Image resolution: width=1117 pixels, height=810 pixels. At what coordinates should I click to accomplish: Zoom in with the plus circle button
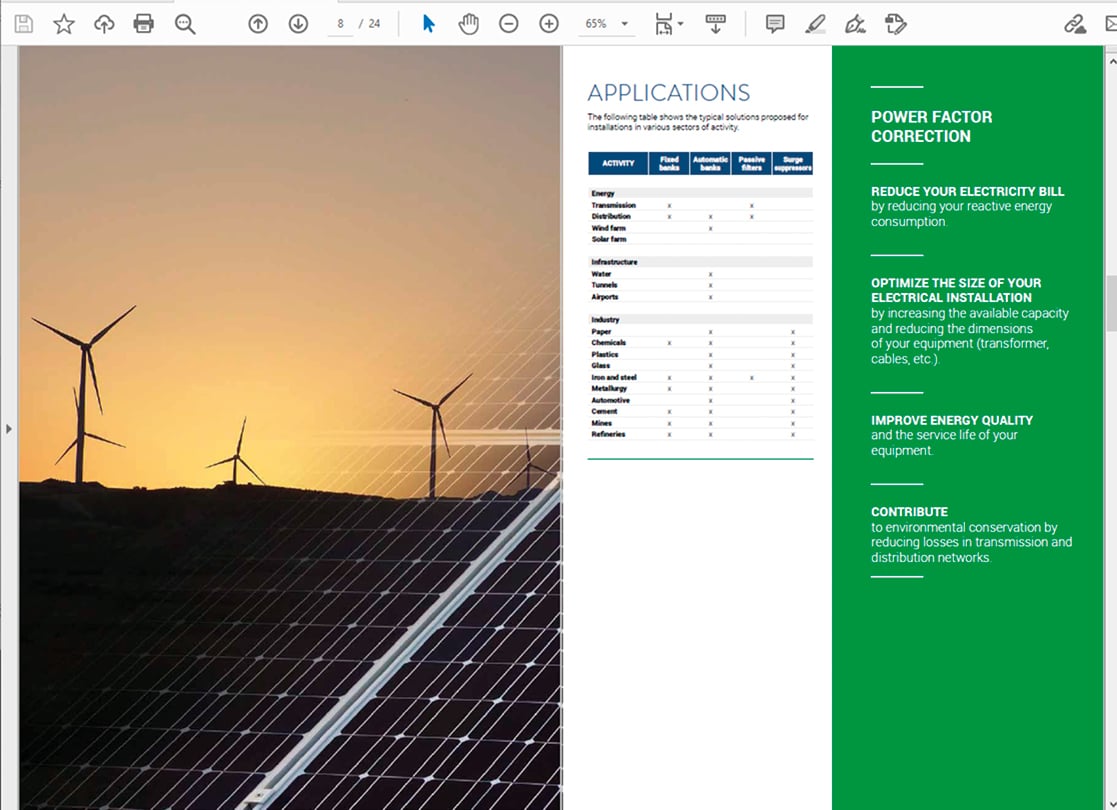click(x=549, y=24)
